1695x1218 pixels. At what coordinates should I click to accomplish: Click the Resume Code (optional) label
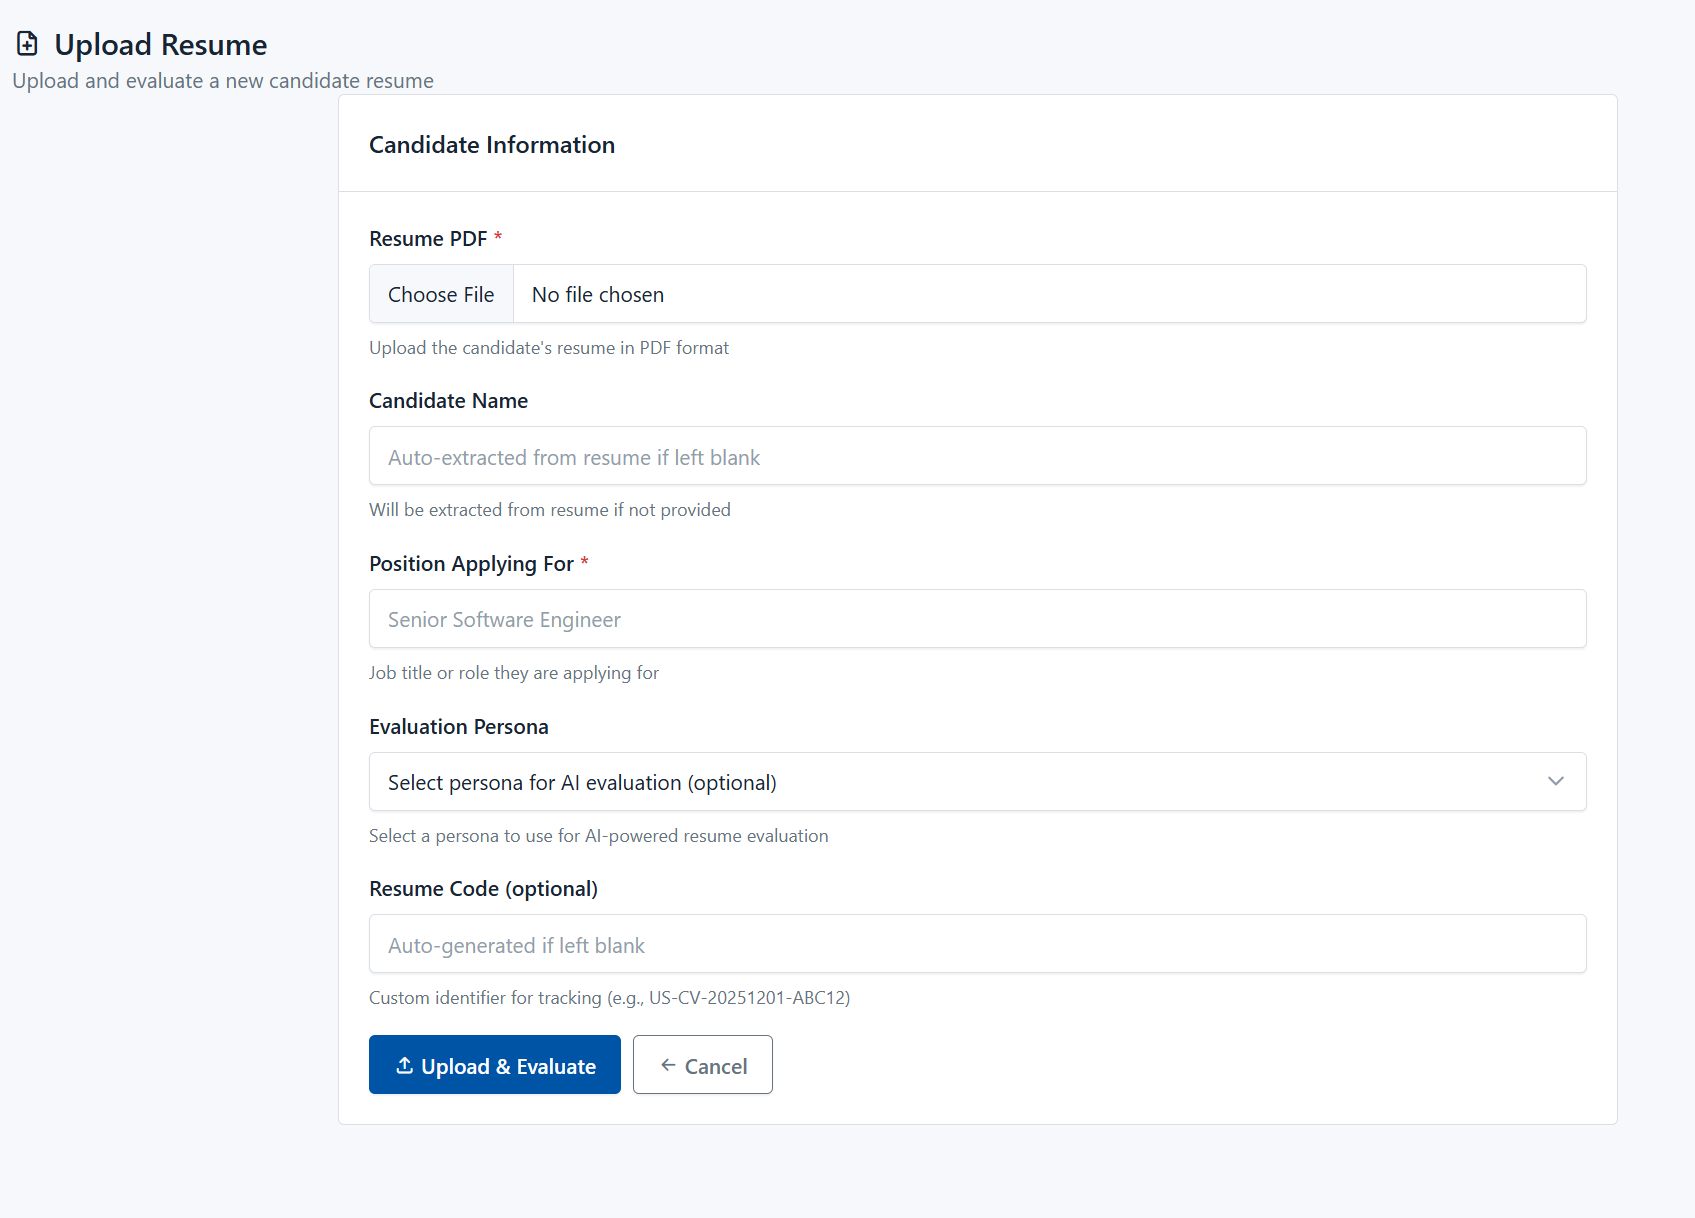tap(483, 889)
